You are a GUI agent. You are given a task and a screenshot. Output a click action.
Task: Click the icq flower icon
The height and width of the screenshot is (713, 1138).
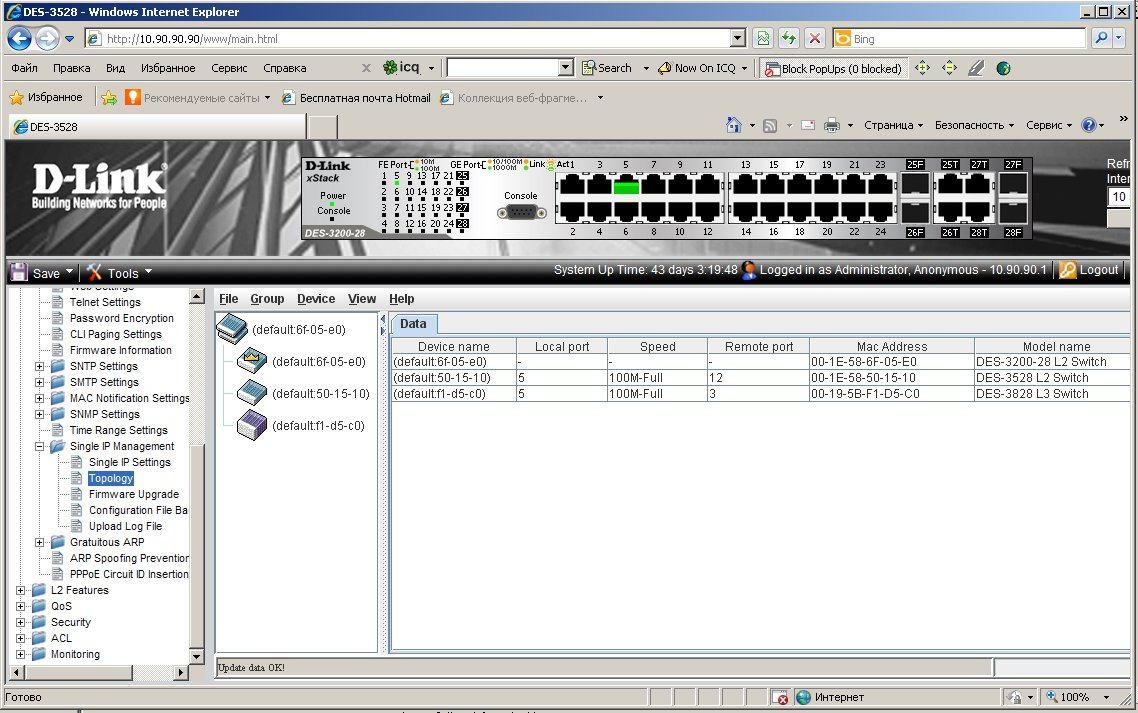390,68
